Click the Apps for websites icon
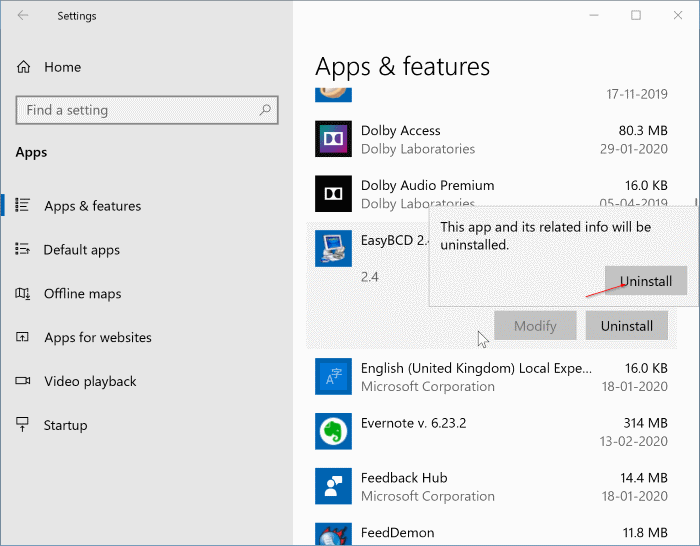Viewport: 700px width, 546px height. (x=22, y=337)
